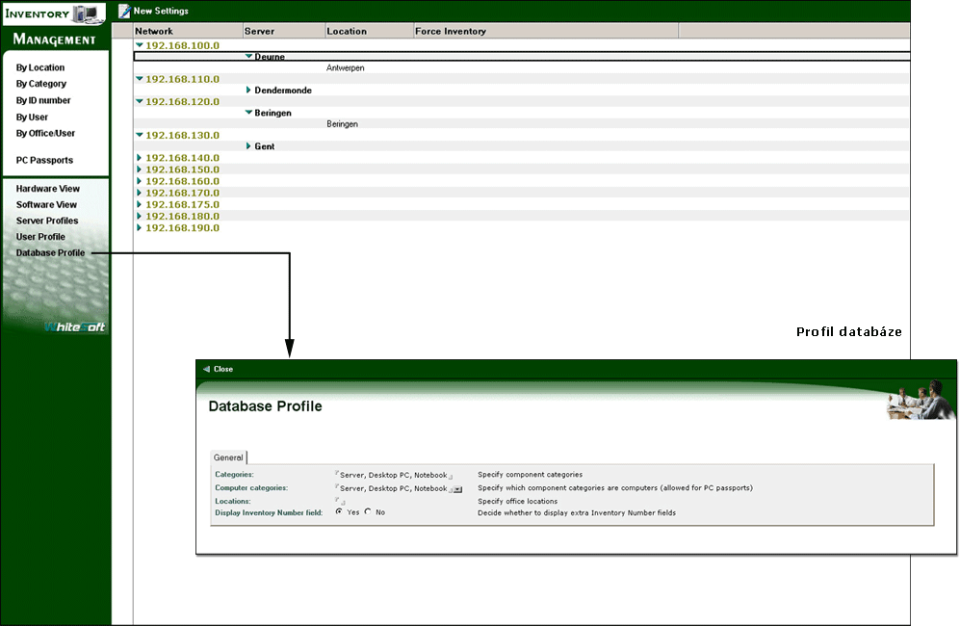Click the Close arrow icon in dialog

(206, 369)
